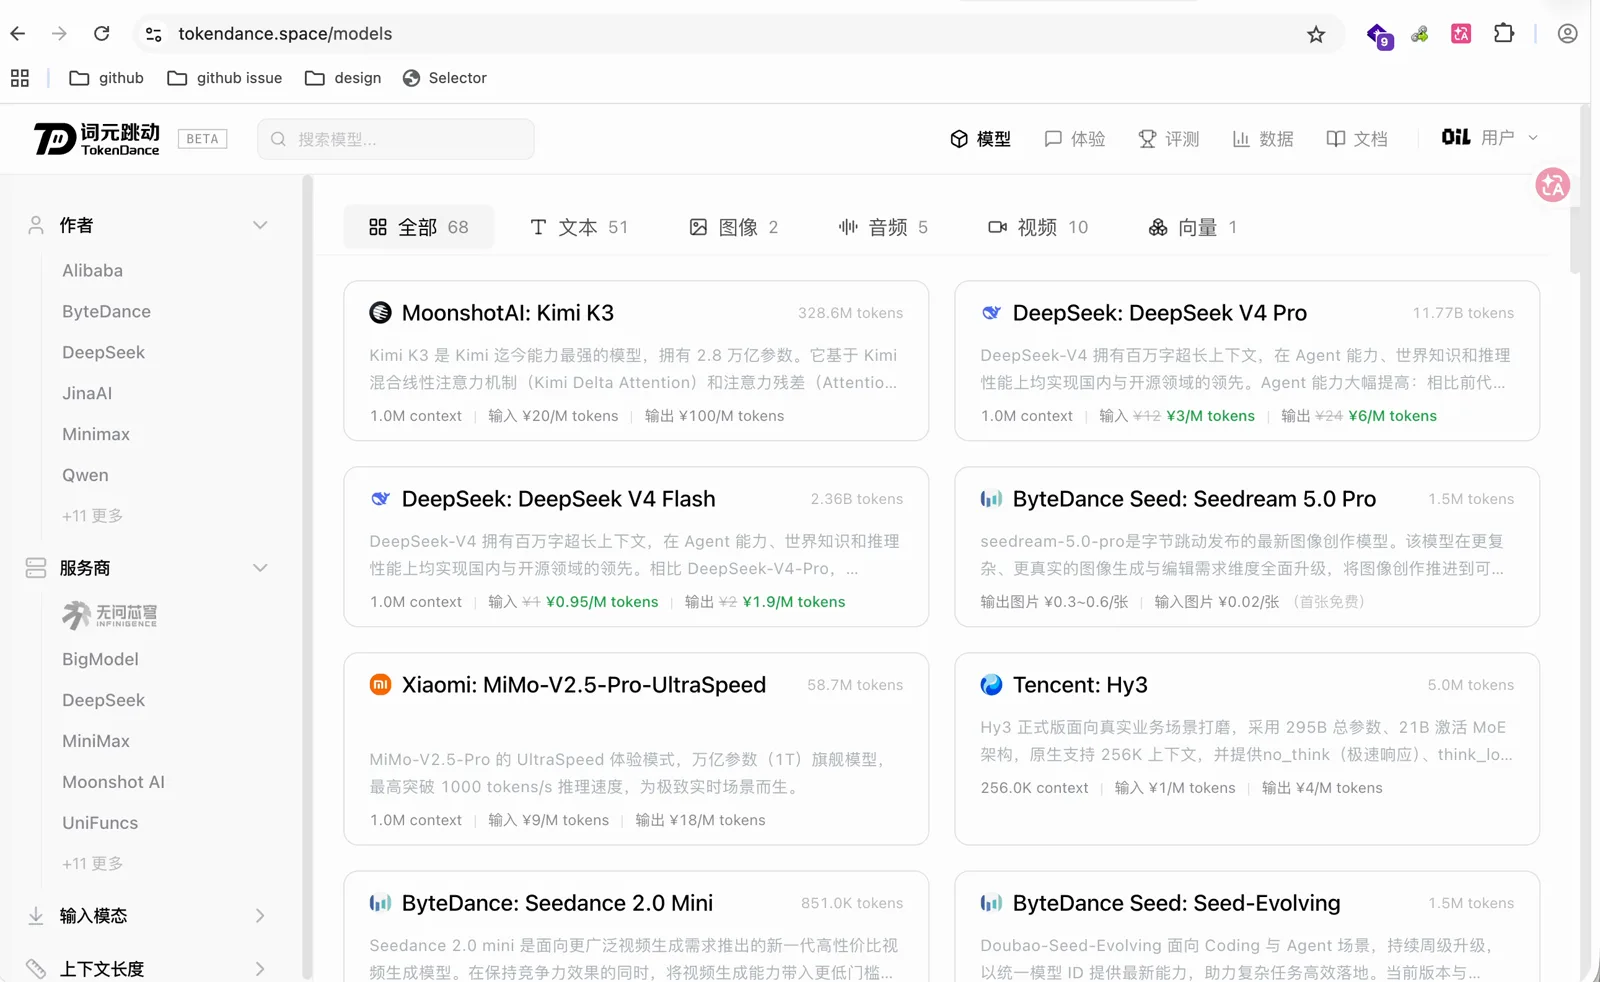Click the MoonshotAI logo on Kimi K3 card
Screen dimensions: 1600x982
(380, 313)
